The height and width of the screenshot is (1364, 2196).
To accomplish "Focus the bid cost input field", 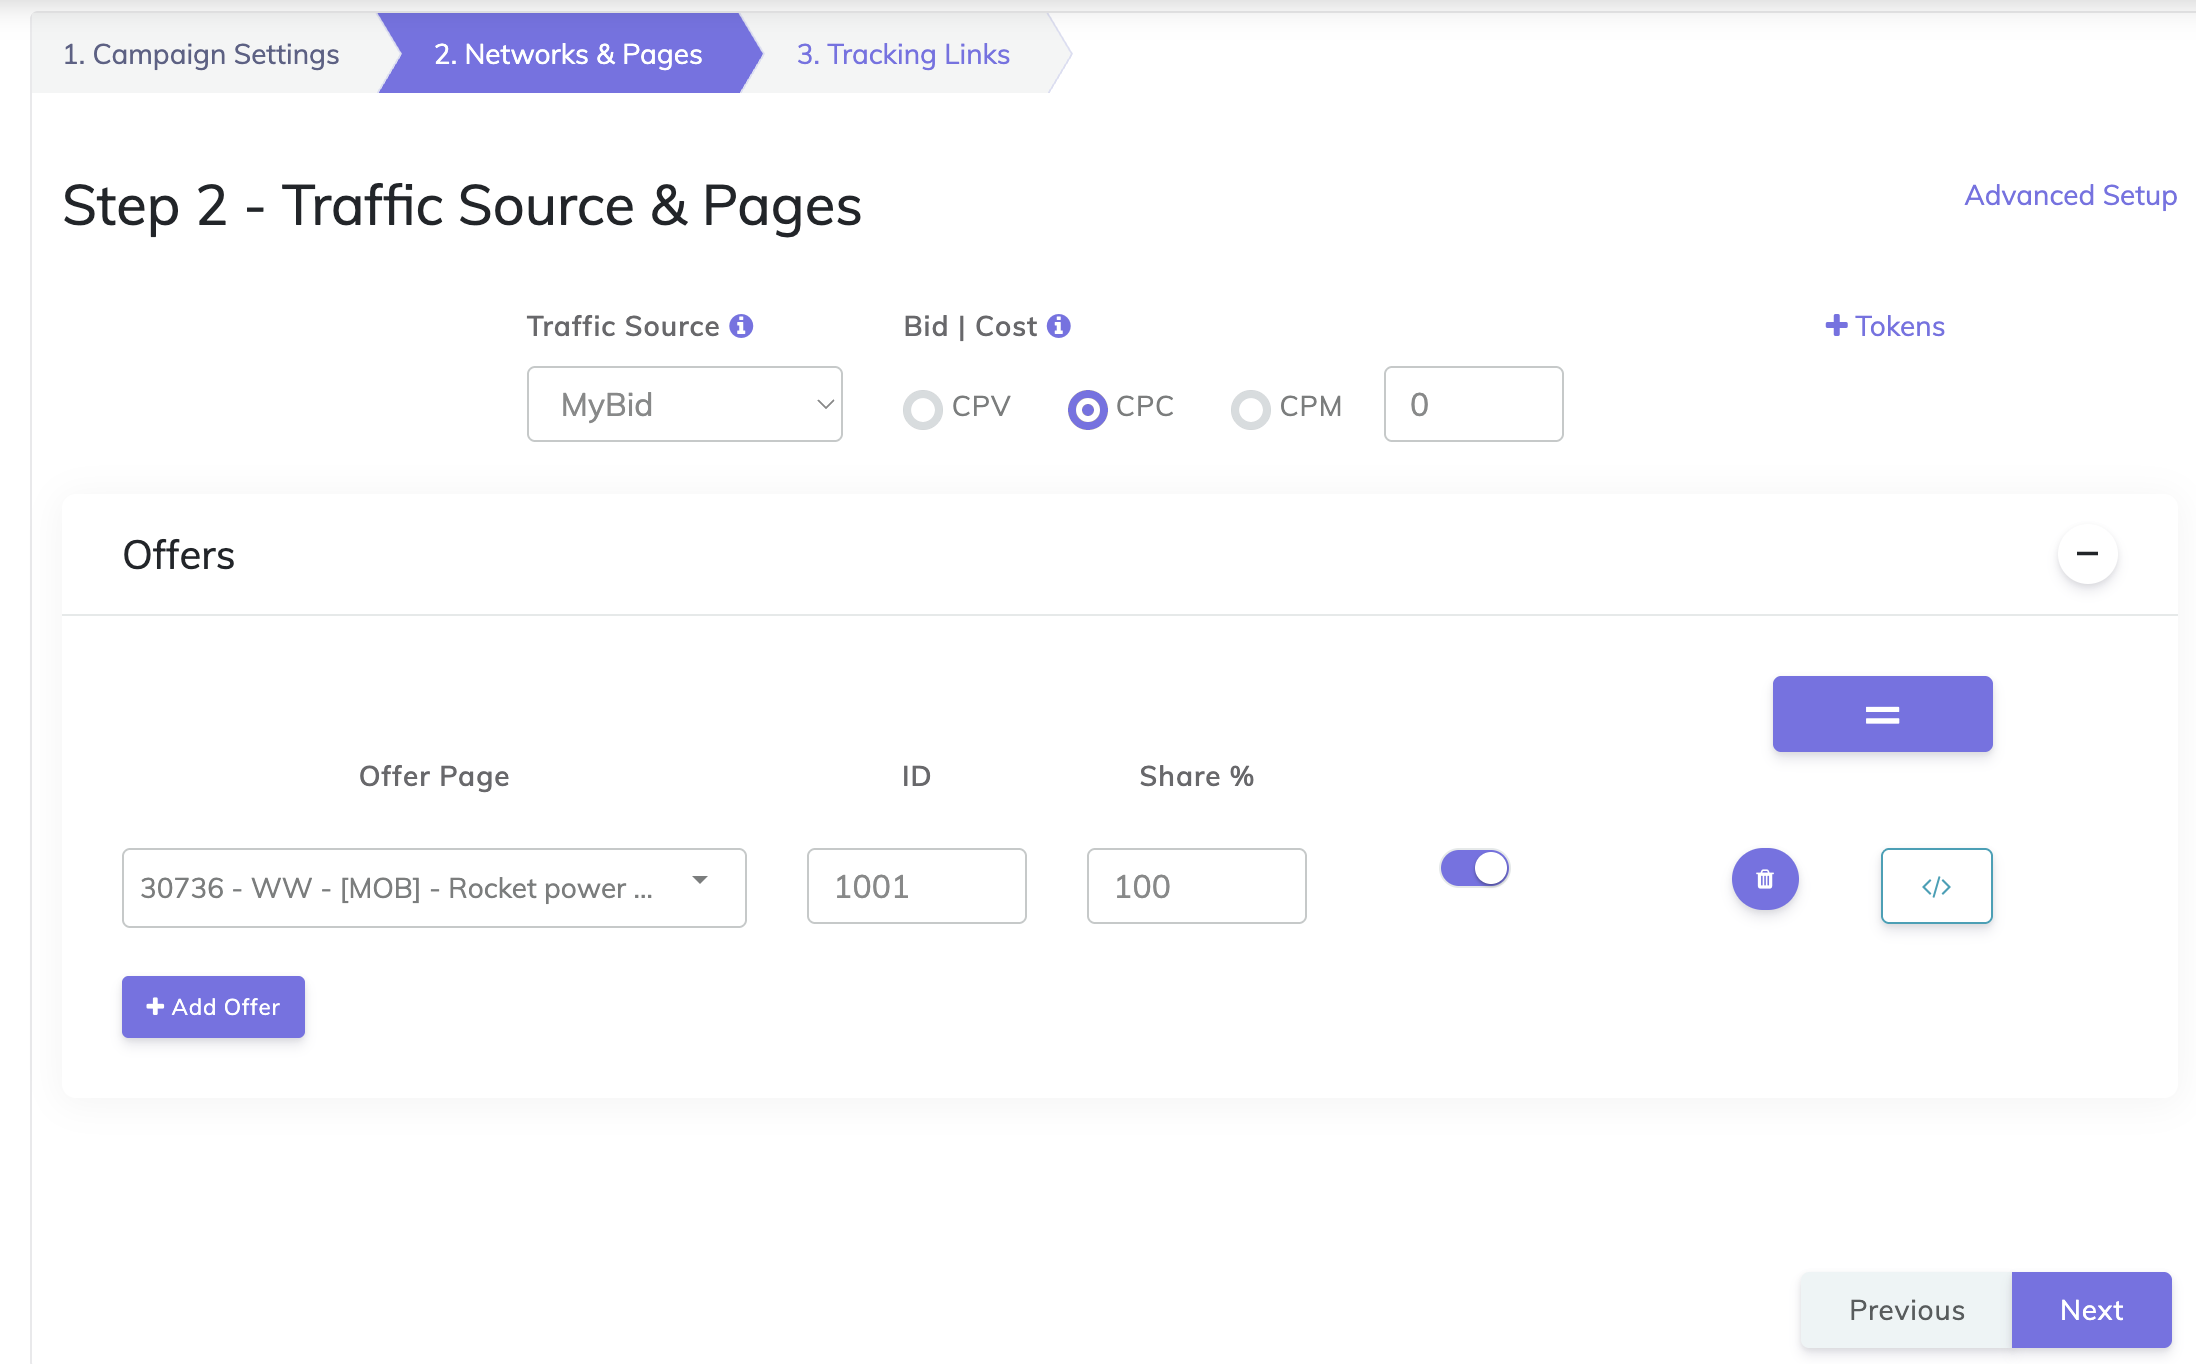I will 1473,404.
